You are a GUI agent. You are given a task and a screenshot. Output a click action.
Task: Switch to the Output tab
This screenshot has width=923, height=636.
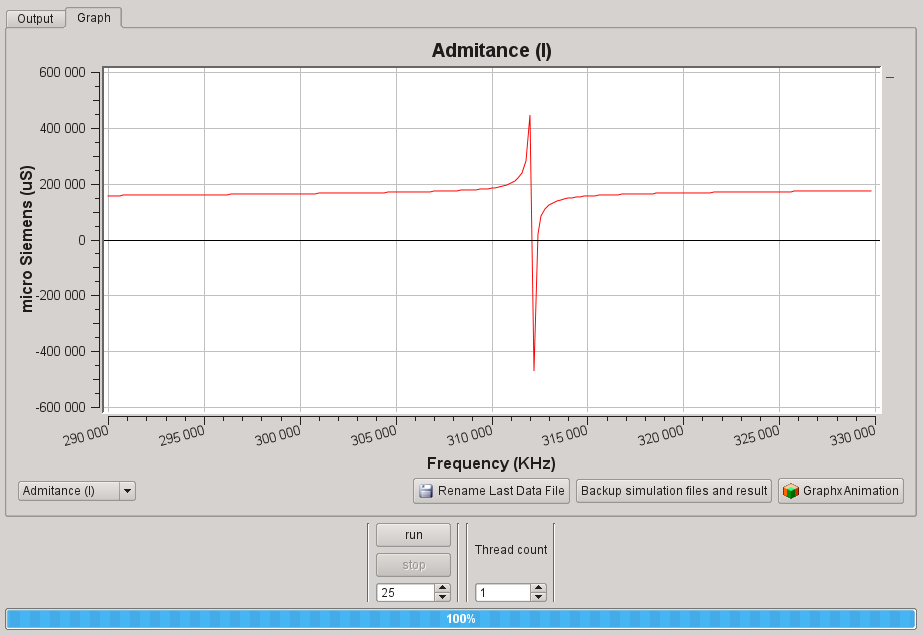point(35,19)
